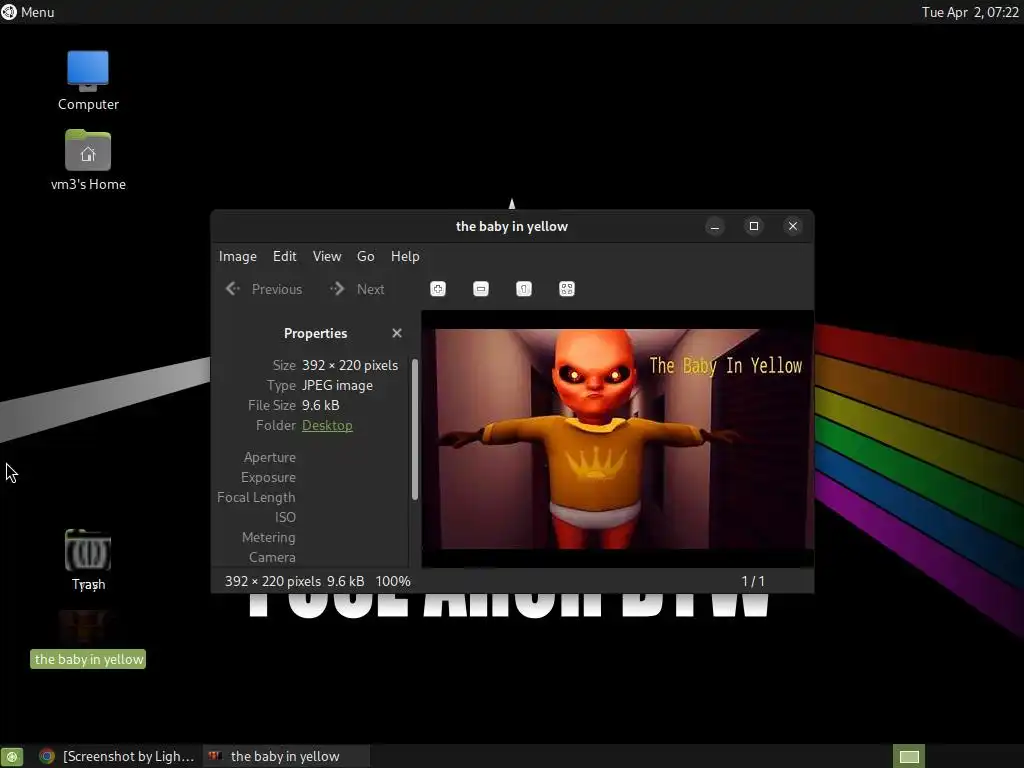The width and height of the screenshot is (1024, 768).
Task: Click the 'JPEG image' type value
Action: tap(337, 385)
